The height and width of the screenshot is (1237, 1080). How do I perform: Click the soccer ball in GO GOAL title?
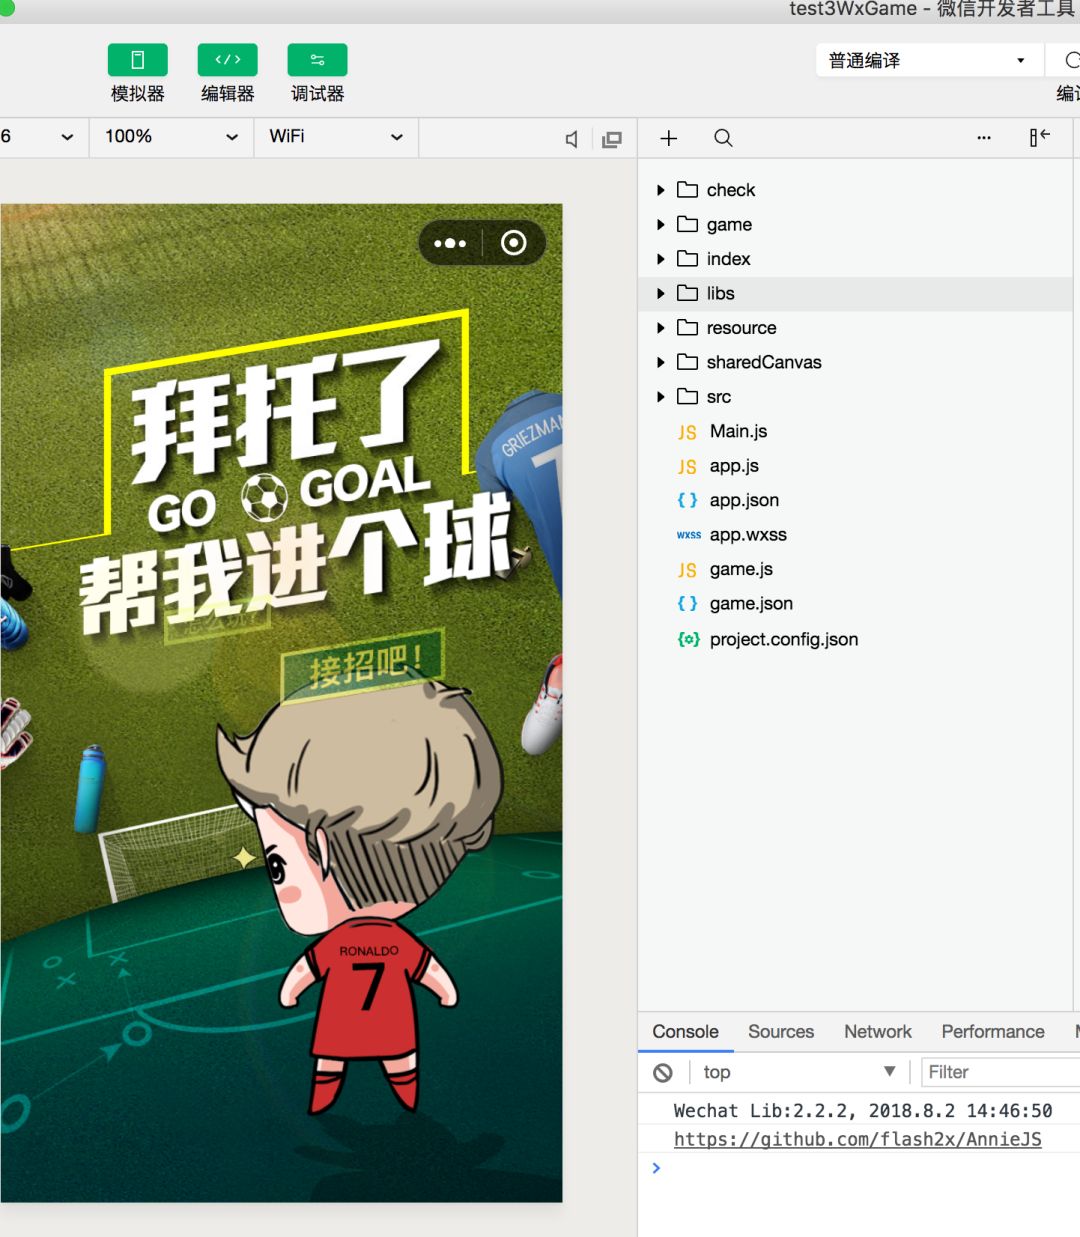pos(265,497)
